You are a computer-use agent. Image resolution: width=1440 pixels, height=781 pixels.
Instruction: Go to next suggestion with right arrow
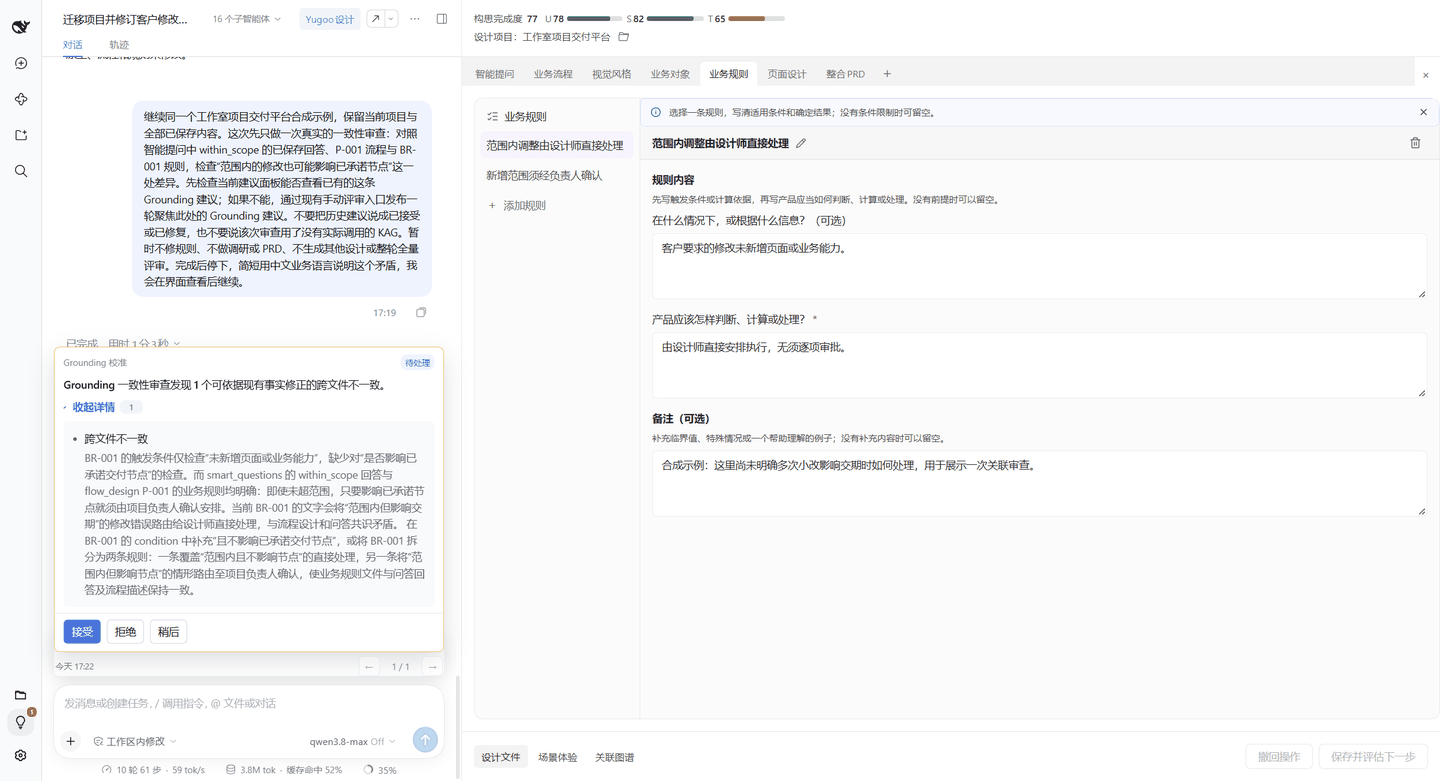432,666
